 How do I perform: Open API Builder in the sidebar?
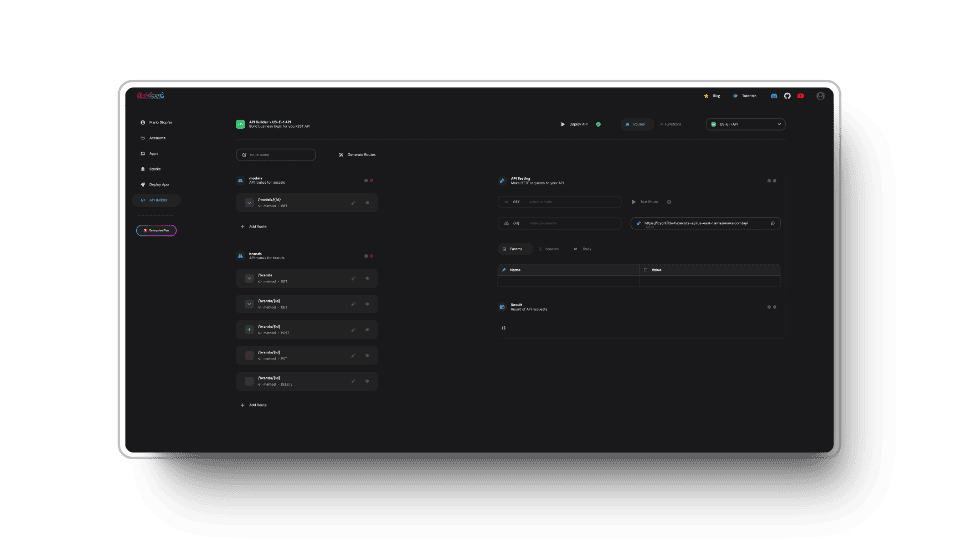tap(156, 200)
